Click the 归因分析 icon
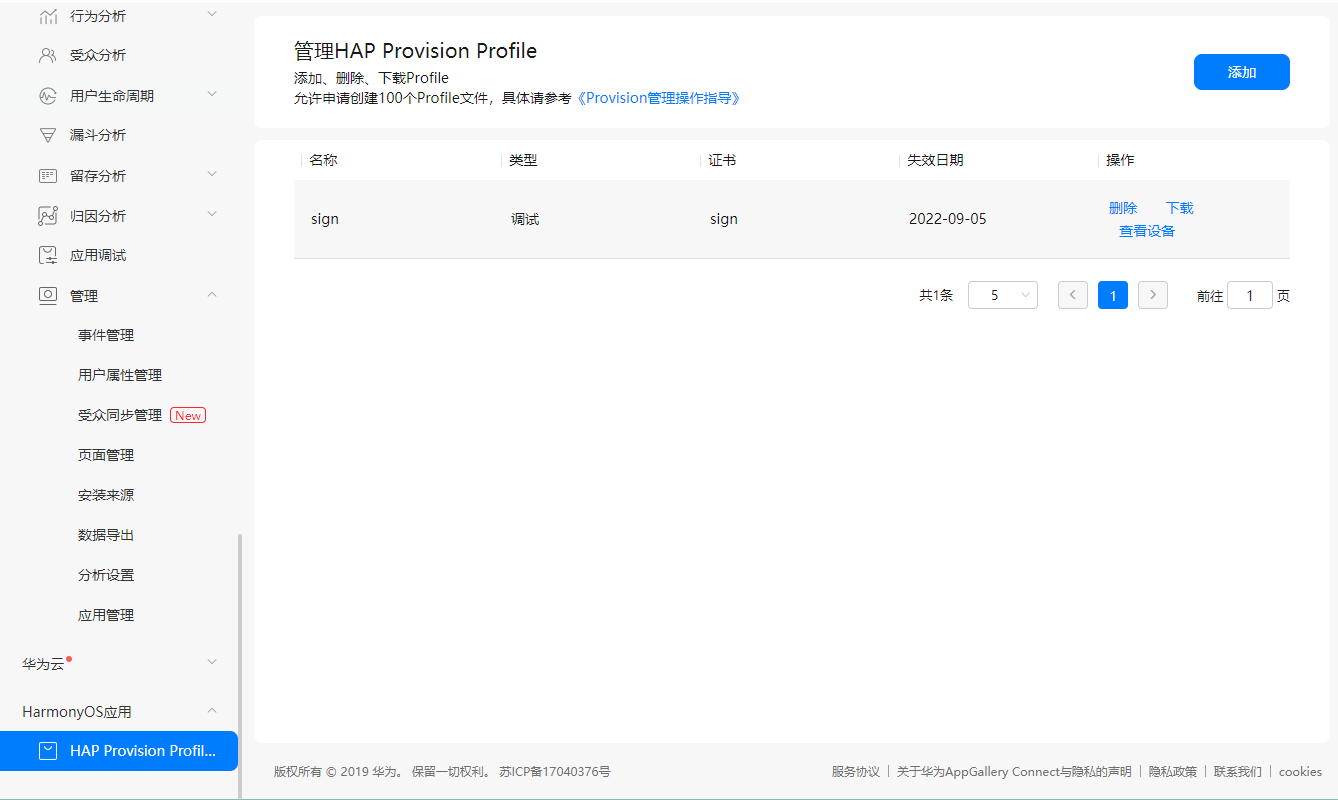1338x800 pixels. (48, 215)
